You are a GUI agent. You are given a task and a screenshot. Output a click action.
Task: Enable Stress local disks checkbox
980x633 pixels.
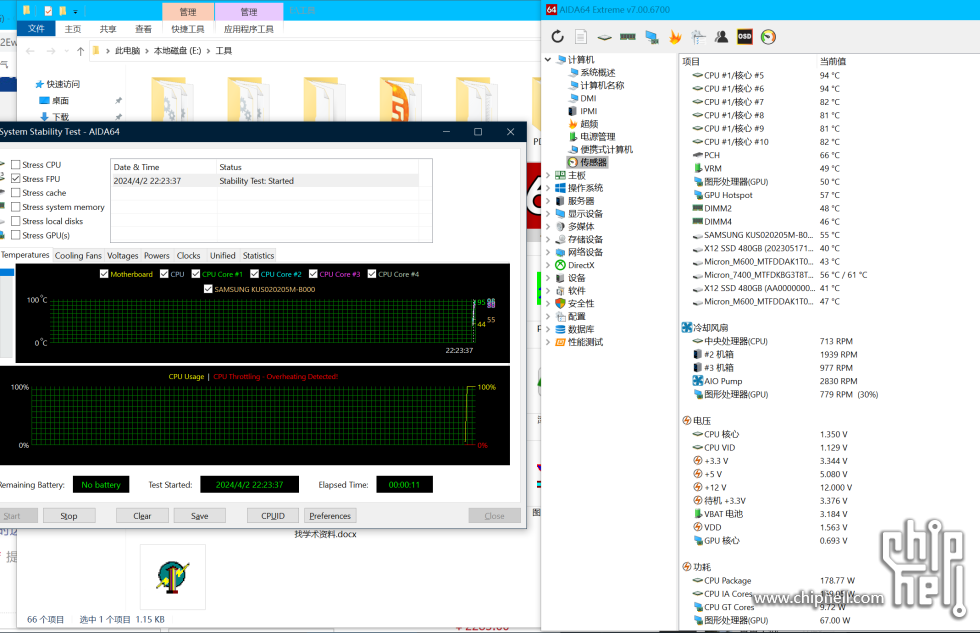point(16,221)
